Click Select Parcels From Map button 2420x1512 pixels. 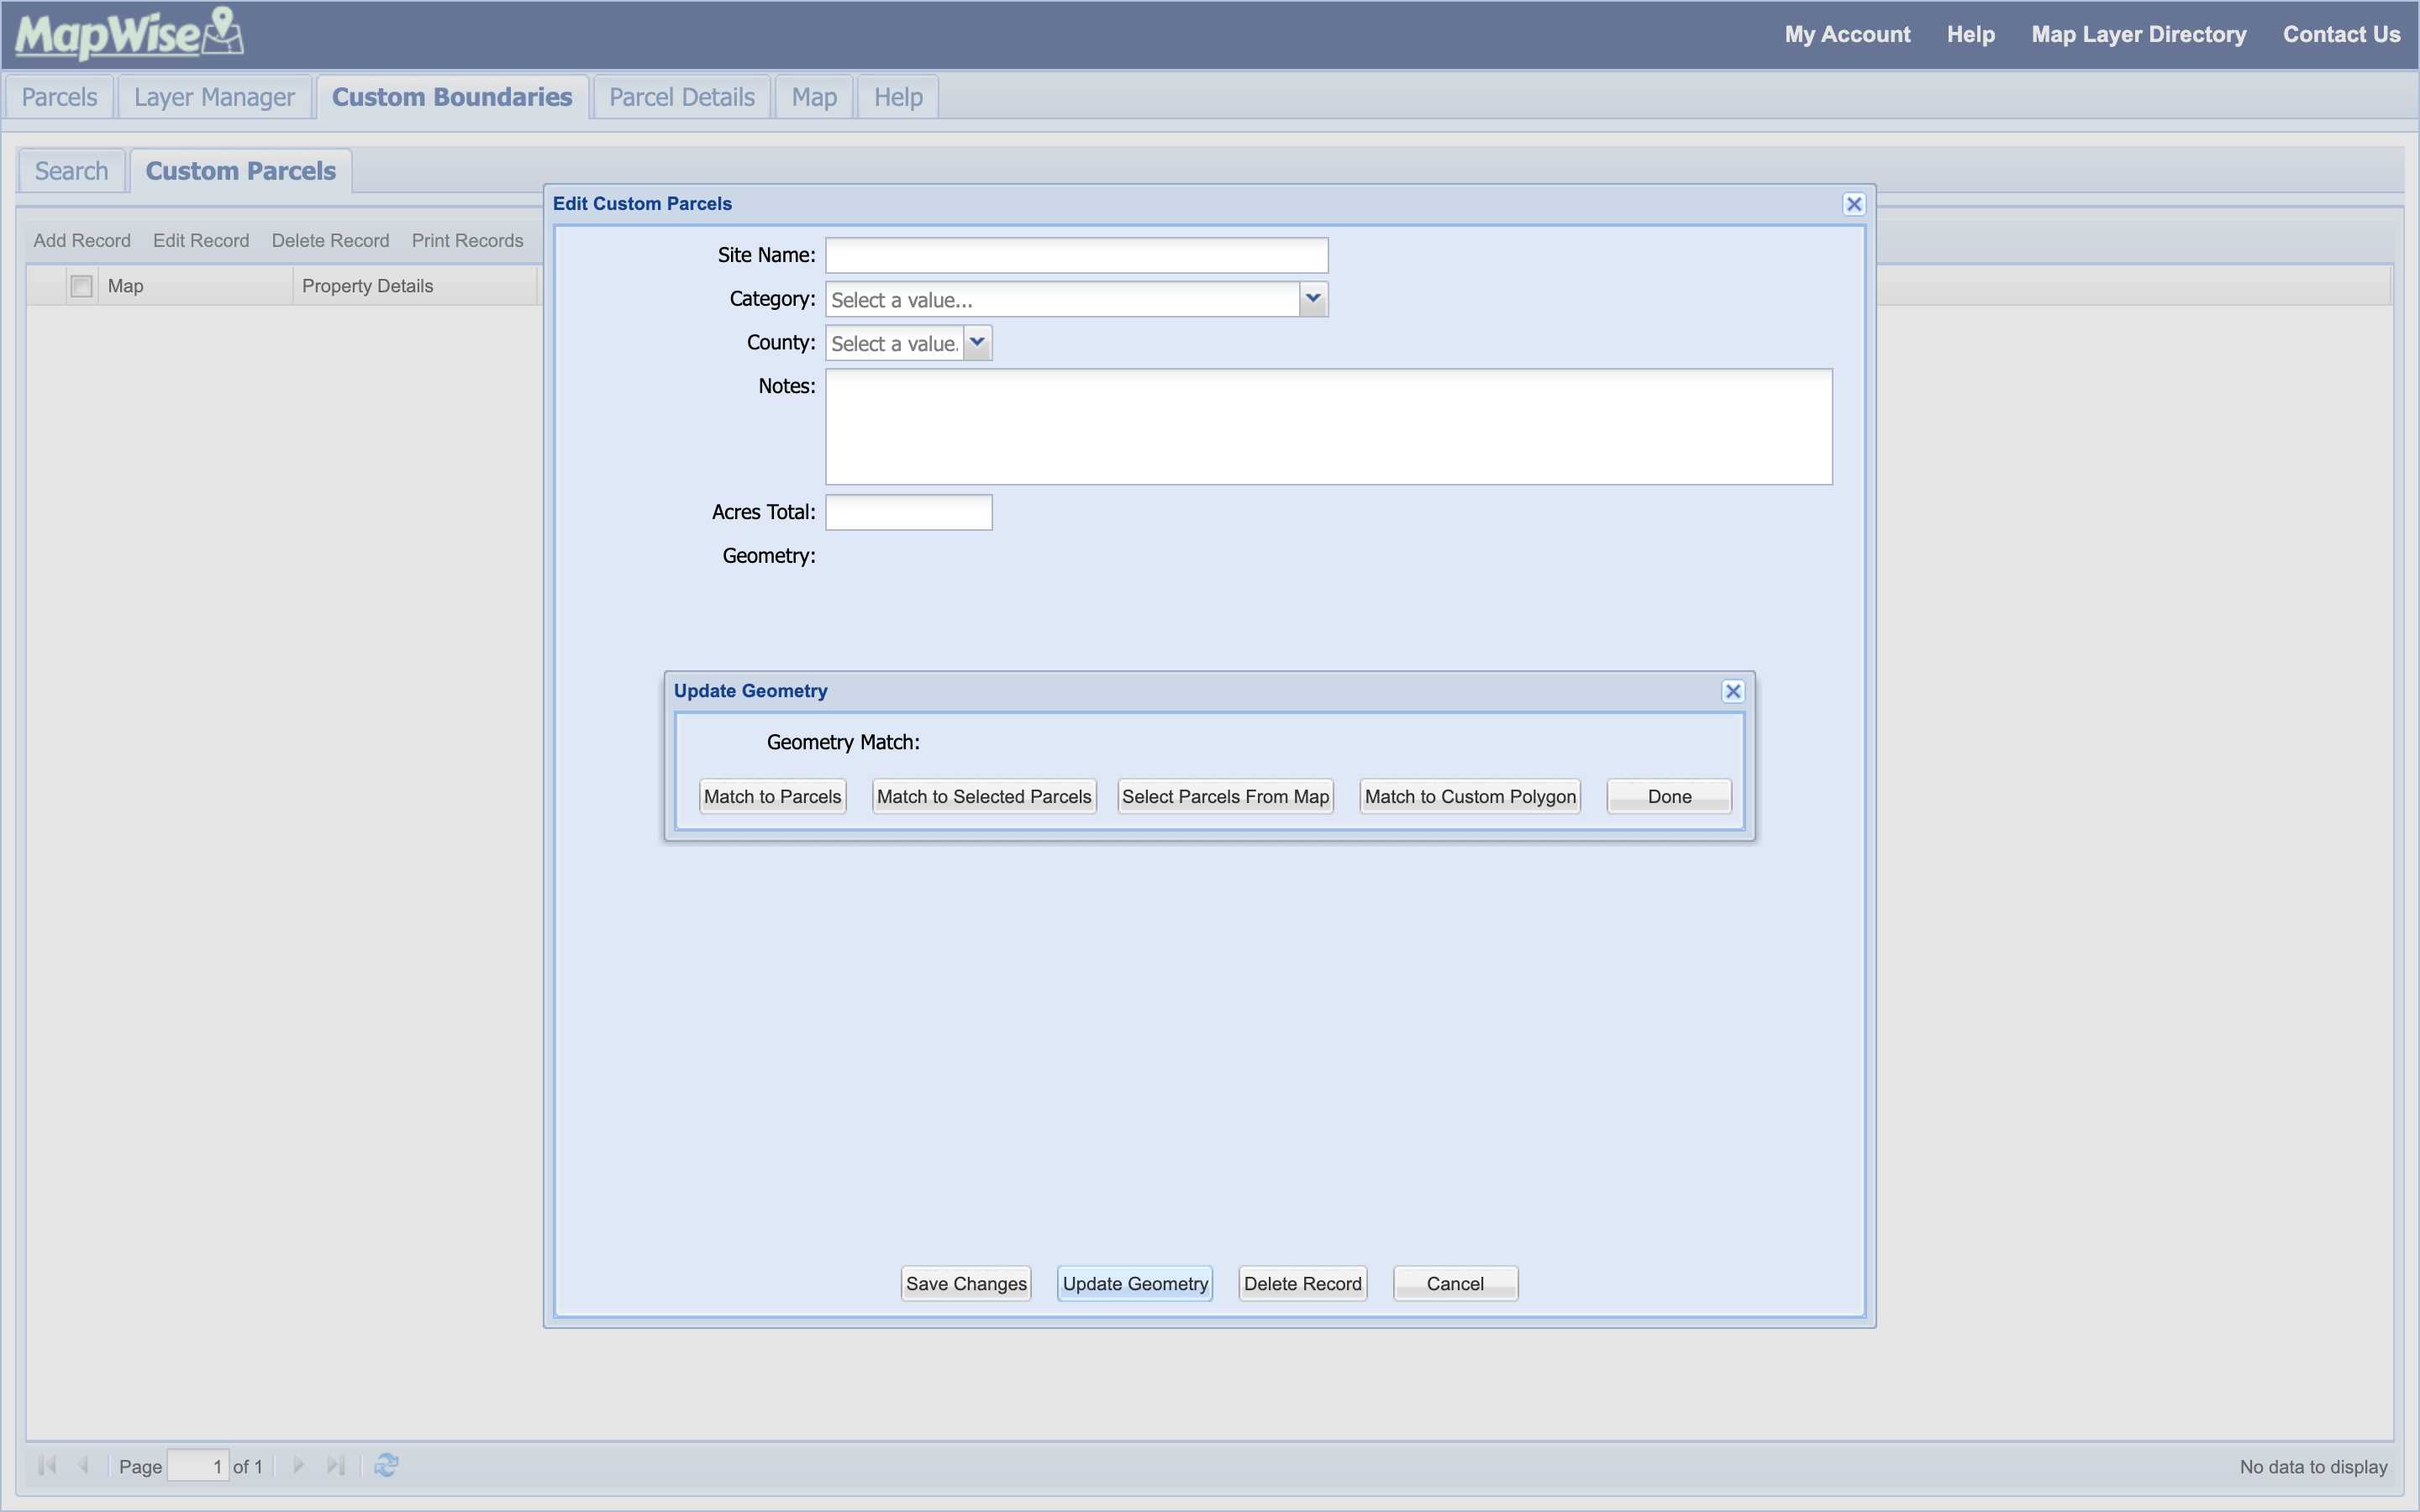1225,796
